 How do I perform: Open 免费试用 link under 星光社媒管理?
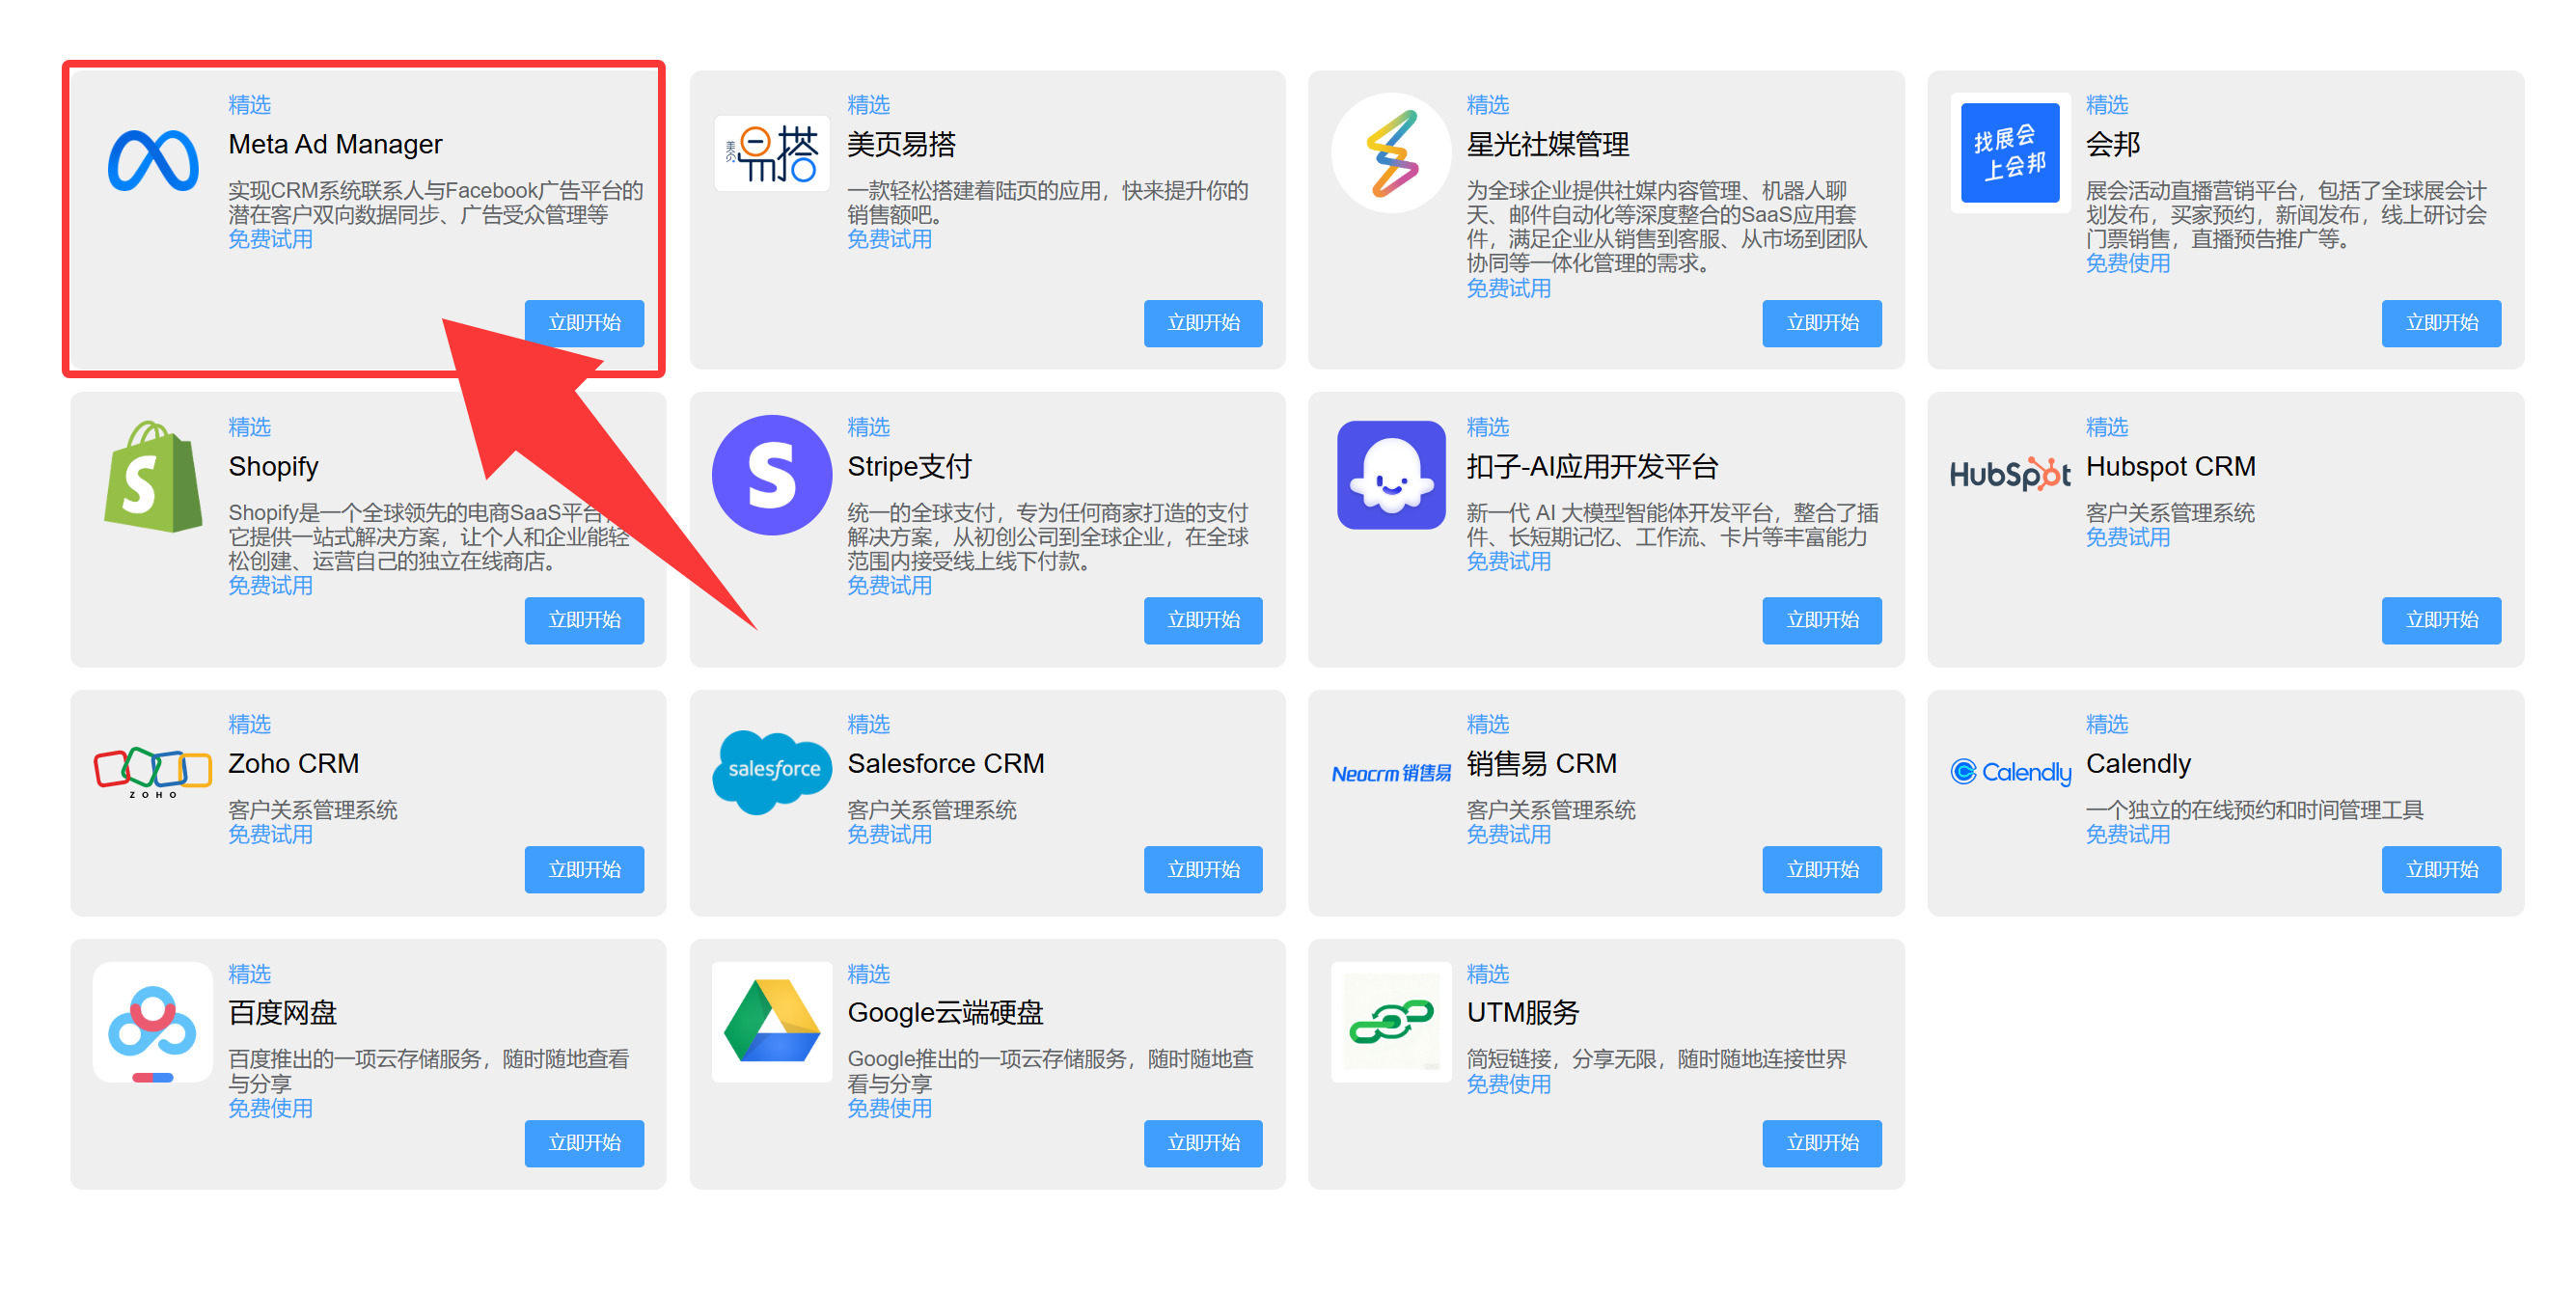point(1508,288)
